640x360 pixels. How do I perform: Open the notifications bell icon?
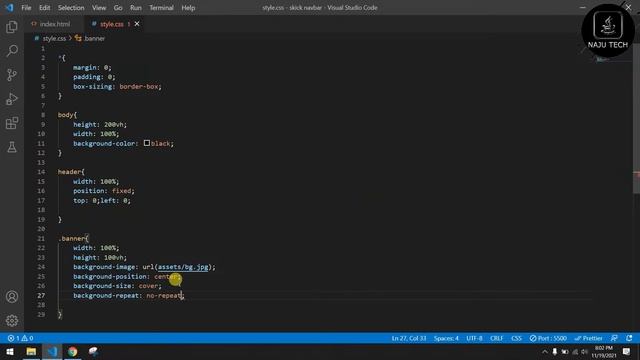click(x=629, y=338)
